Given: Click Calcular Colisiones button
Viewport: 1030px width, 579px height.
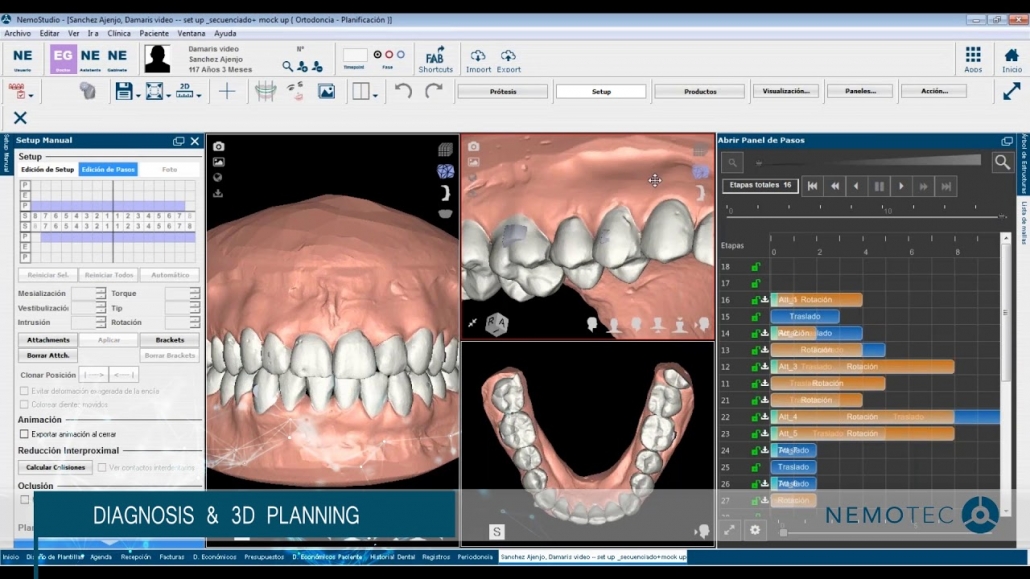Looking at the screenshot, I should 55,467.
